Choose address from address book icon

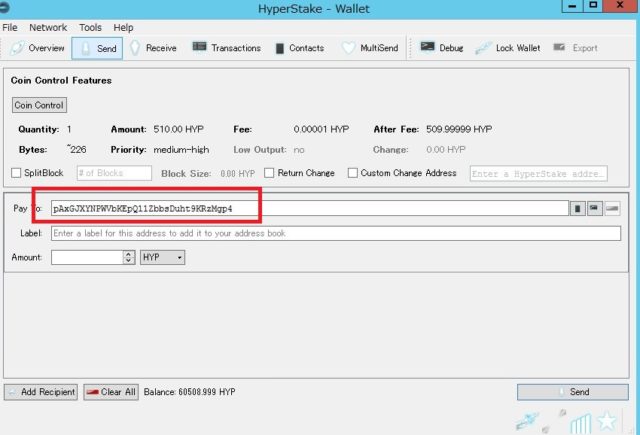coord(578,209)
